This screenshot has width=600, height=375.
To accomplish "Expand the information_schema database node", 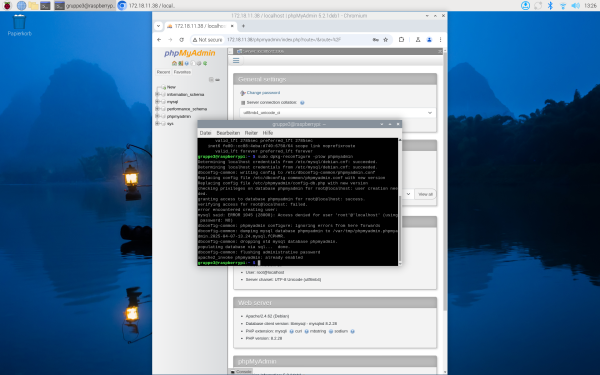I will [x=157, y=94].
